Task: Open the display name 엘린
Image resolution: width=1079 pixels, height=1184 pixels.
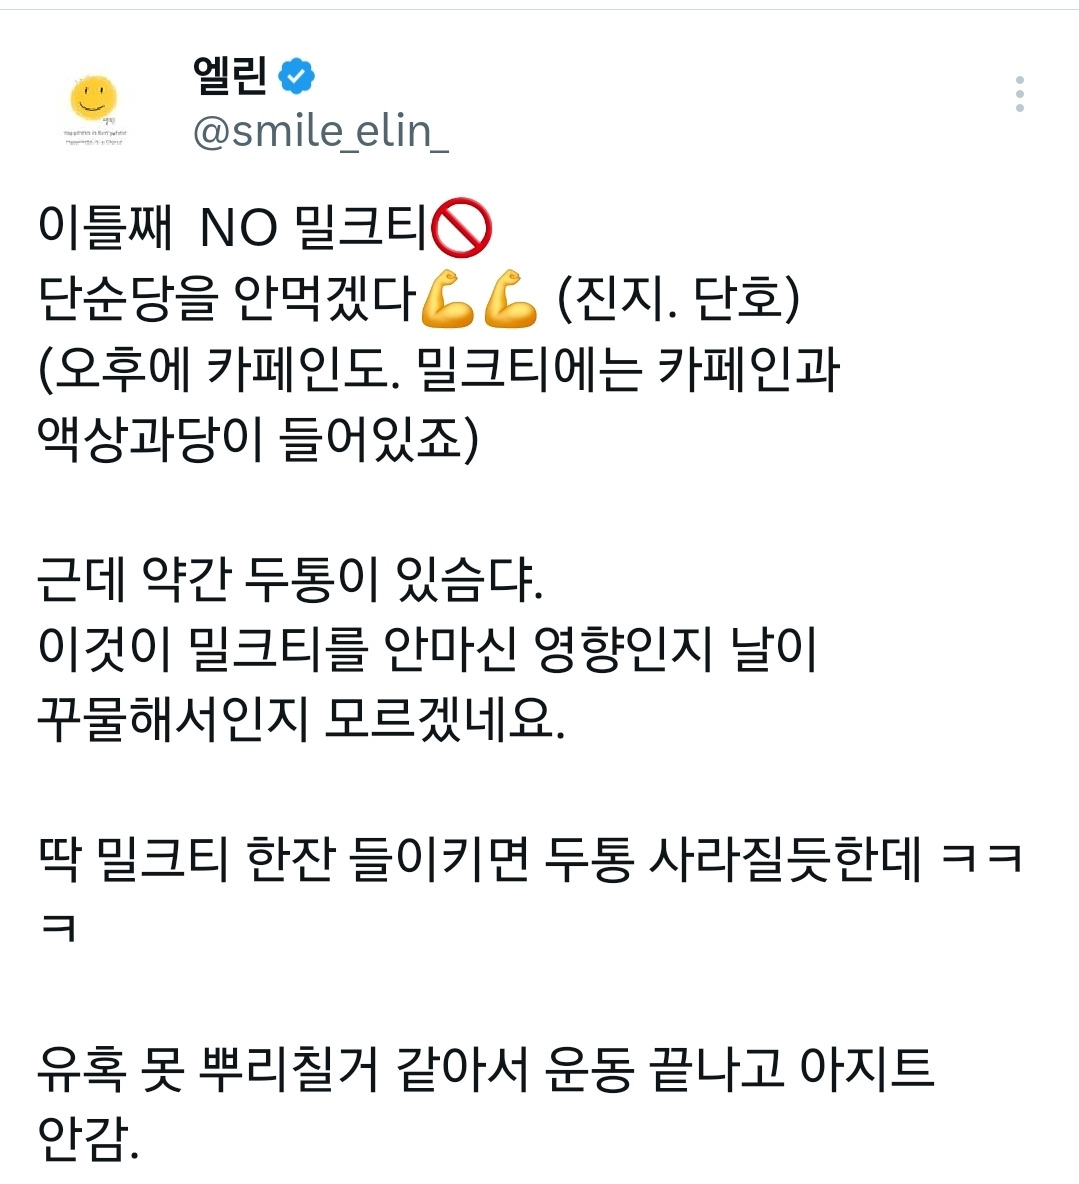Action: coord(230,76)
